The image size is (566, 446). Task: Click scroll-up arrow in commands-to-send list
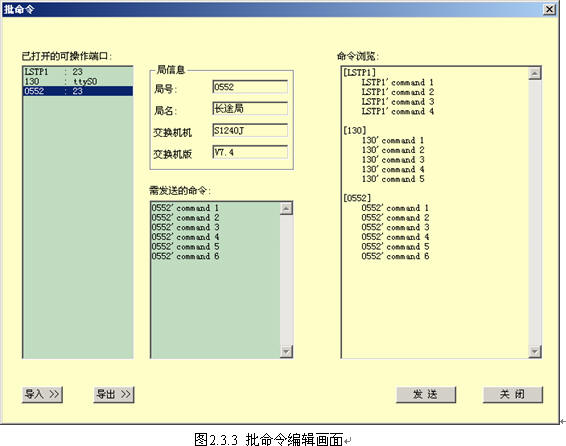click(286, 208)
